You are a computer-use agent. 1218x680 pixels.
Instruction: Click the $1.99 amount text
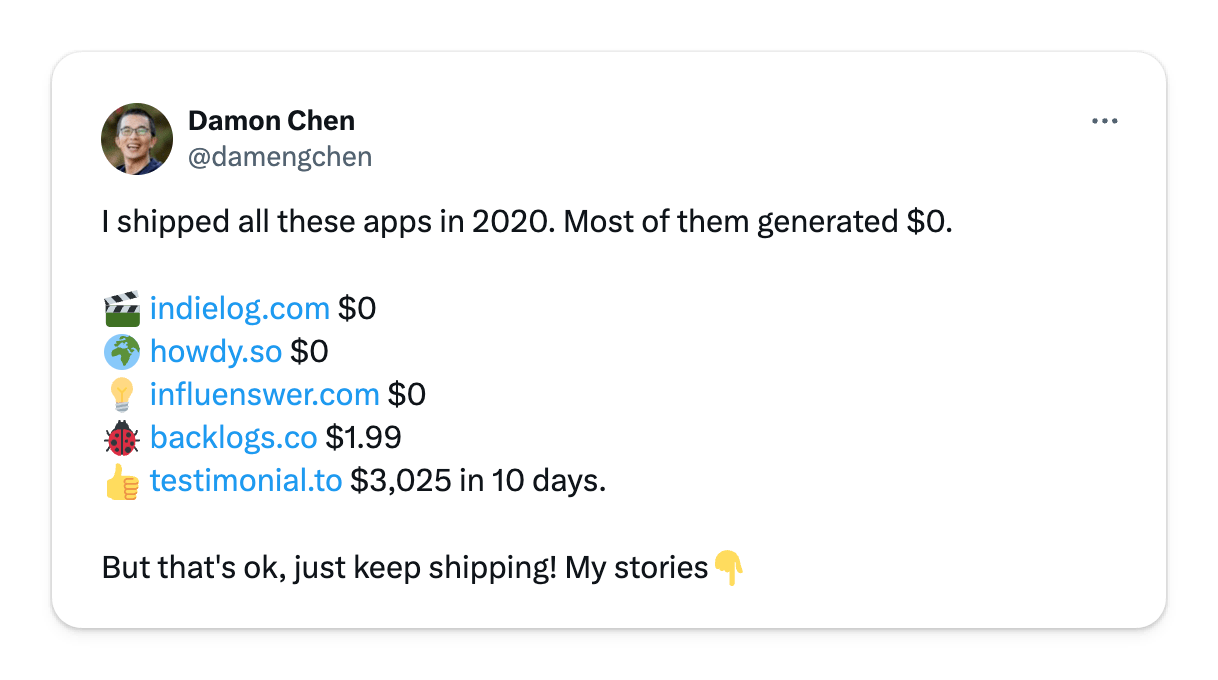point(363,438)
